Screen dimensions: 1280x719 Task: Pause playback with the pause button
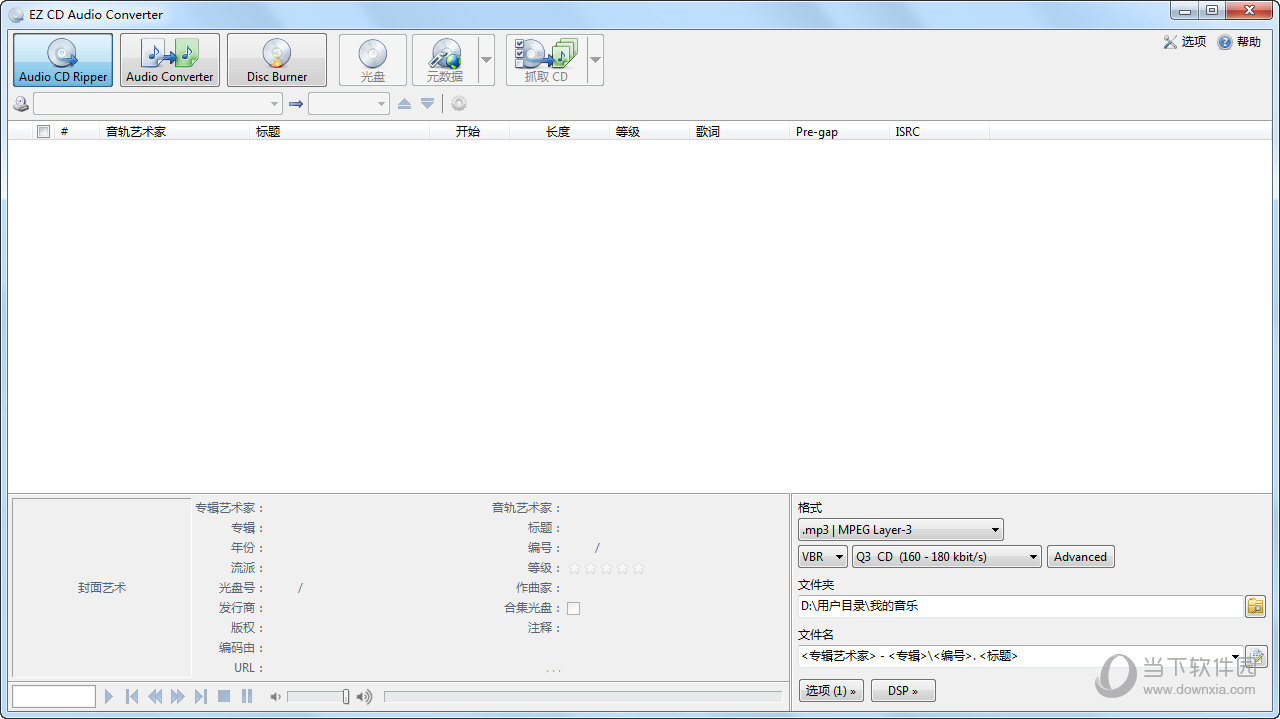247,696
